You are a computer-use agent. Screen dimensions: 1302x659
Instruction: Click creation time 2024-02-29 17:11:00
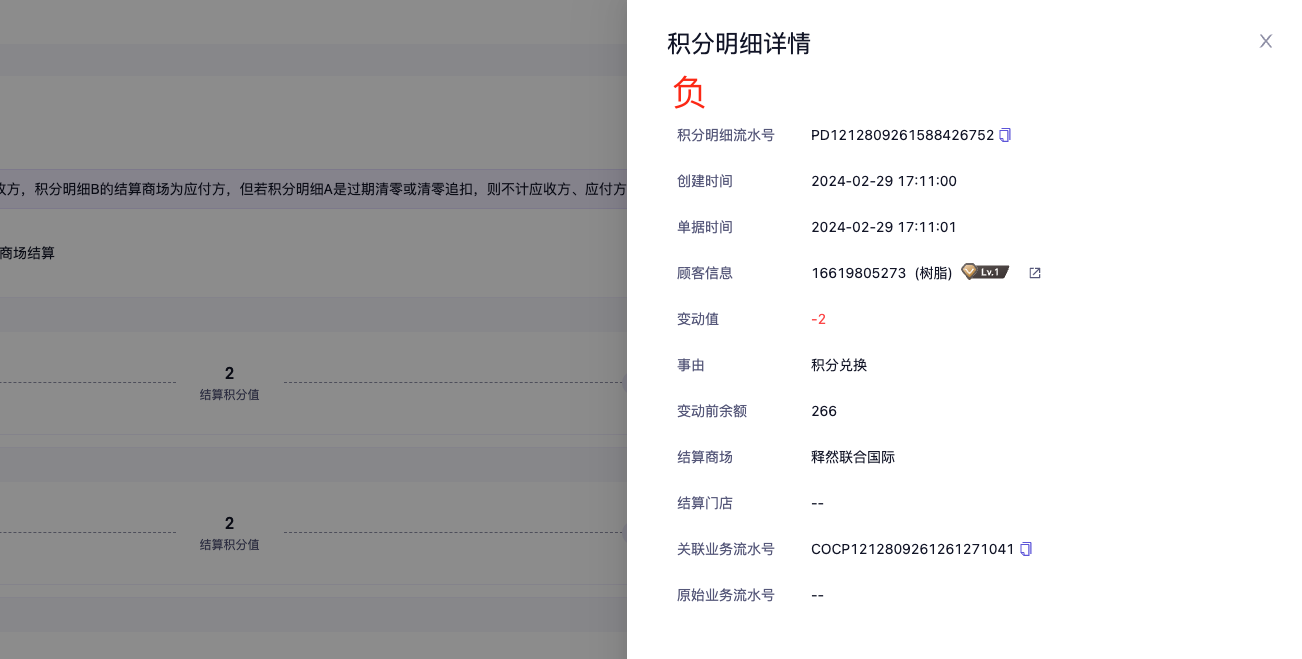[x=883, y=181]
